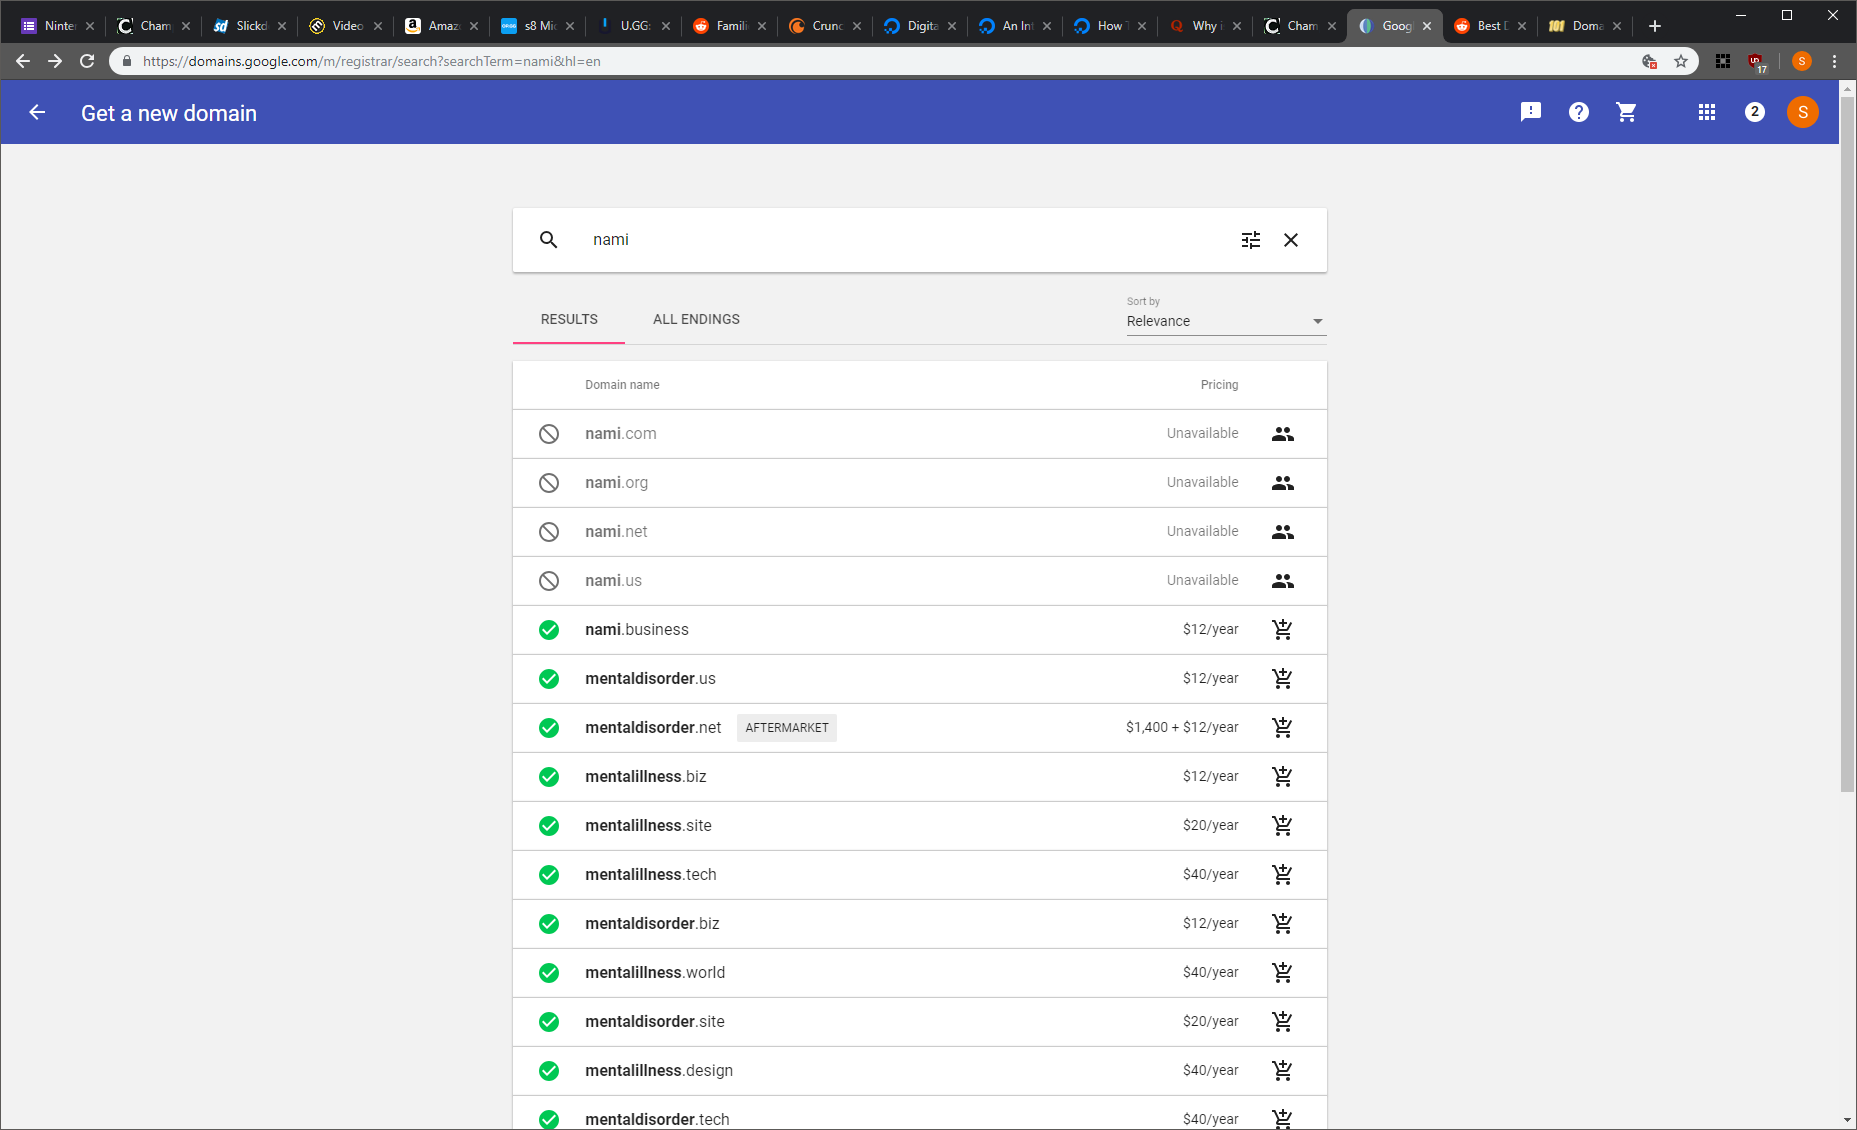Add mentaldisorder.net aftermarket domain to cart
Screen dimensions: 1857x1130
tap(1282, 728)
